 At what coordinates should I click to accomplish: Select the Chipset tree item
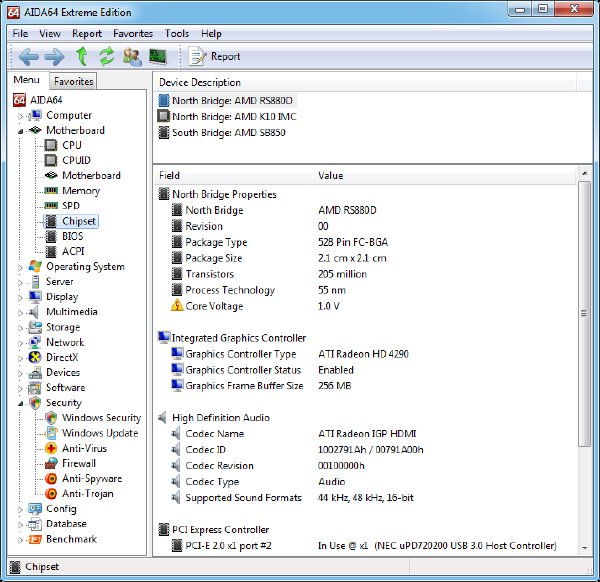click(71, 221)
